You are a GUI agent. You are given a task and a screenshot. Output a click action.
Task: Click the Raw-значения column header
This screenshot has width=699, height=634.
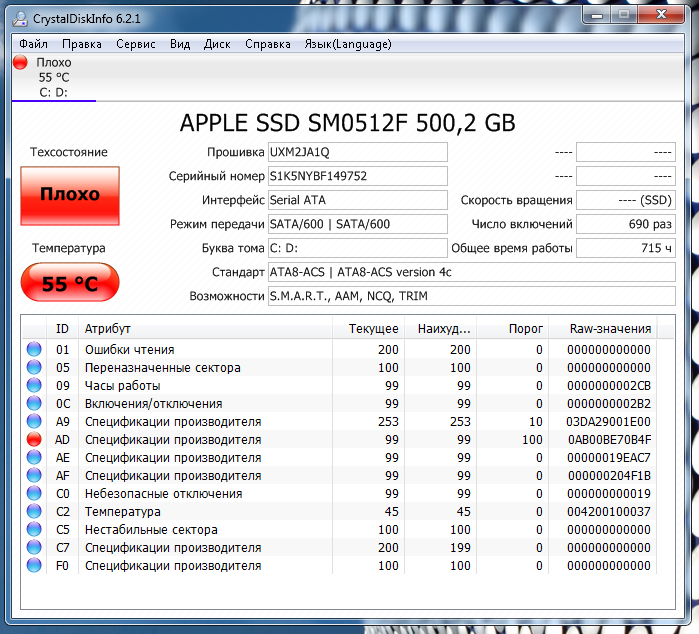click(x=610, y=329)
